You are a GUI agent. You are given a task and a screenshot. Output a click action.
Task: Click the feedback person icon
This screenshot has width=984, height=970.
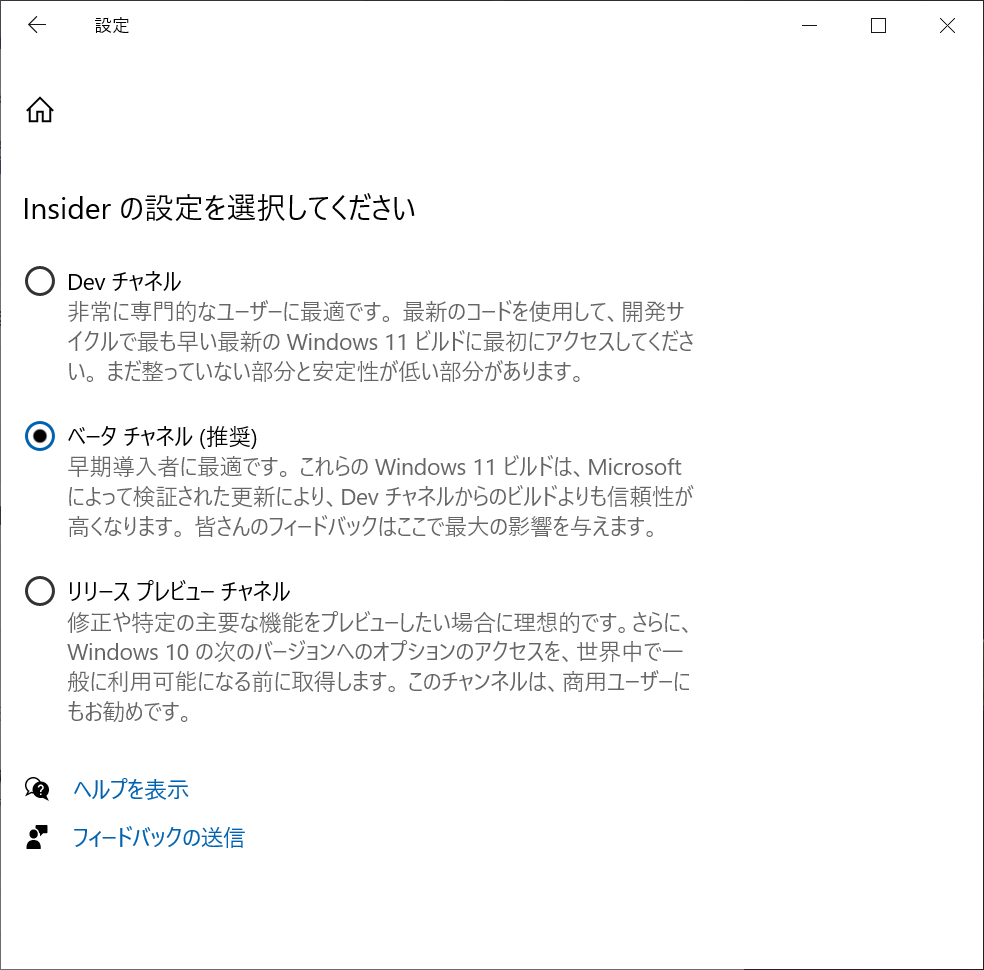[x=37, y=837]
